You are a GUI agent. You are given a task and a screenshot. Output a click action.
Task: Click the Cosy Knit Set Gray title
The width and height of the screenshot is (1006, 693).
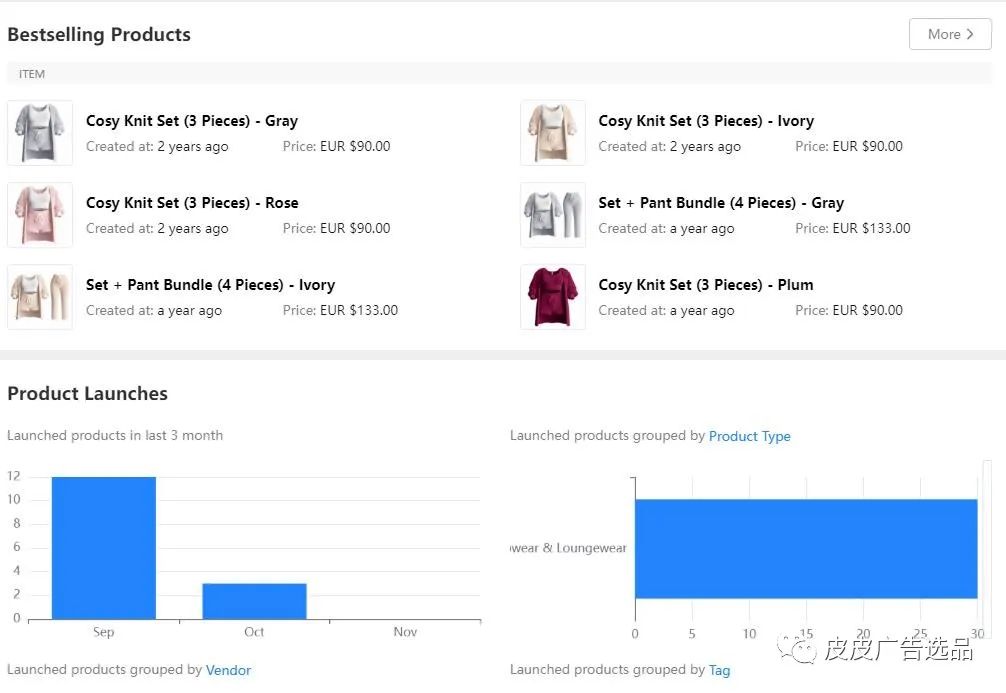[192, 121]
